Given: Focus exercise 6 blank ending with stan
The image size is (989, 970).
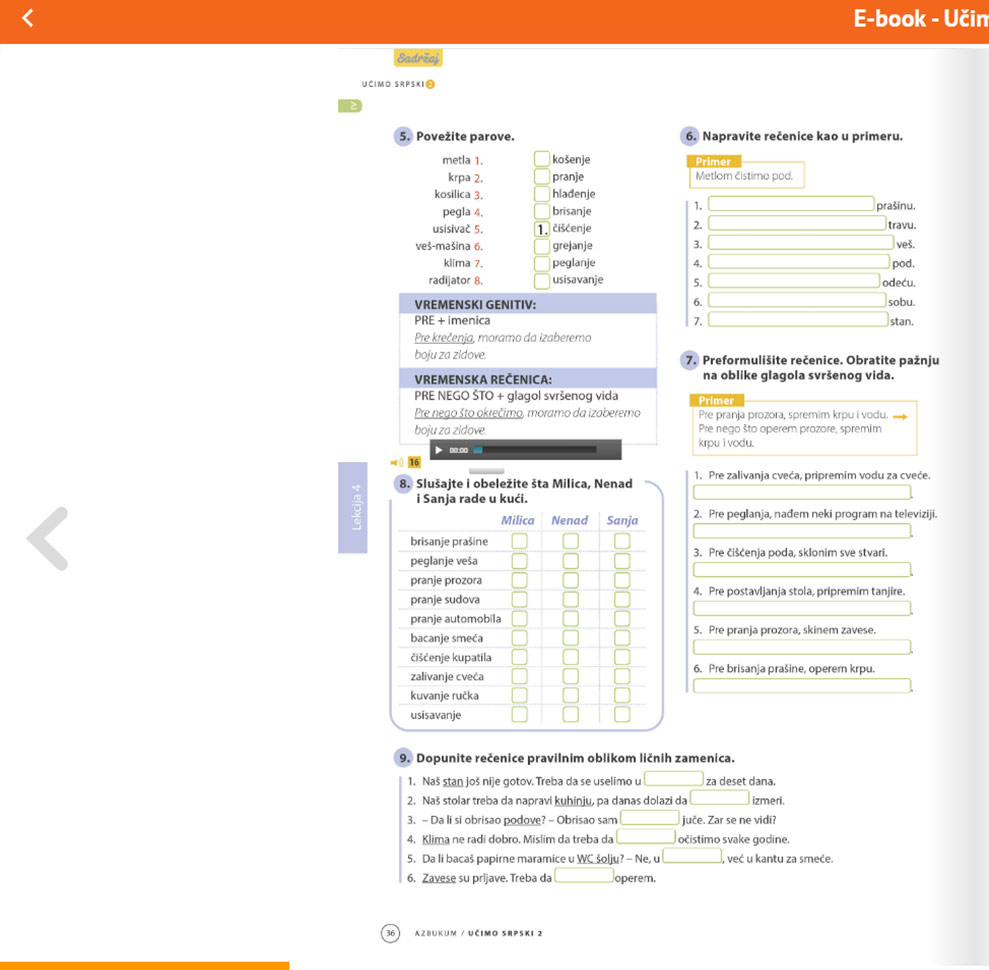Looking at the screenshot, I should click(797, 320).
